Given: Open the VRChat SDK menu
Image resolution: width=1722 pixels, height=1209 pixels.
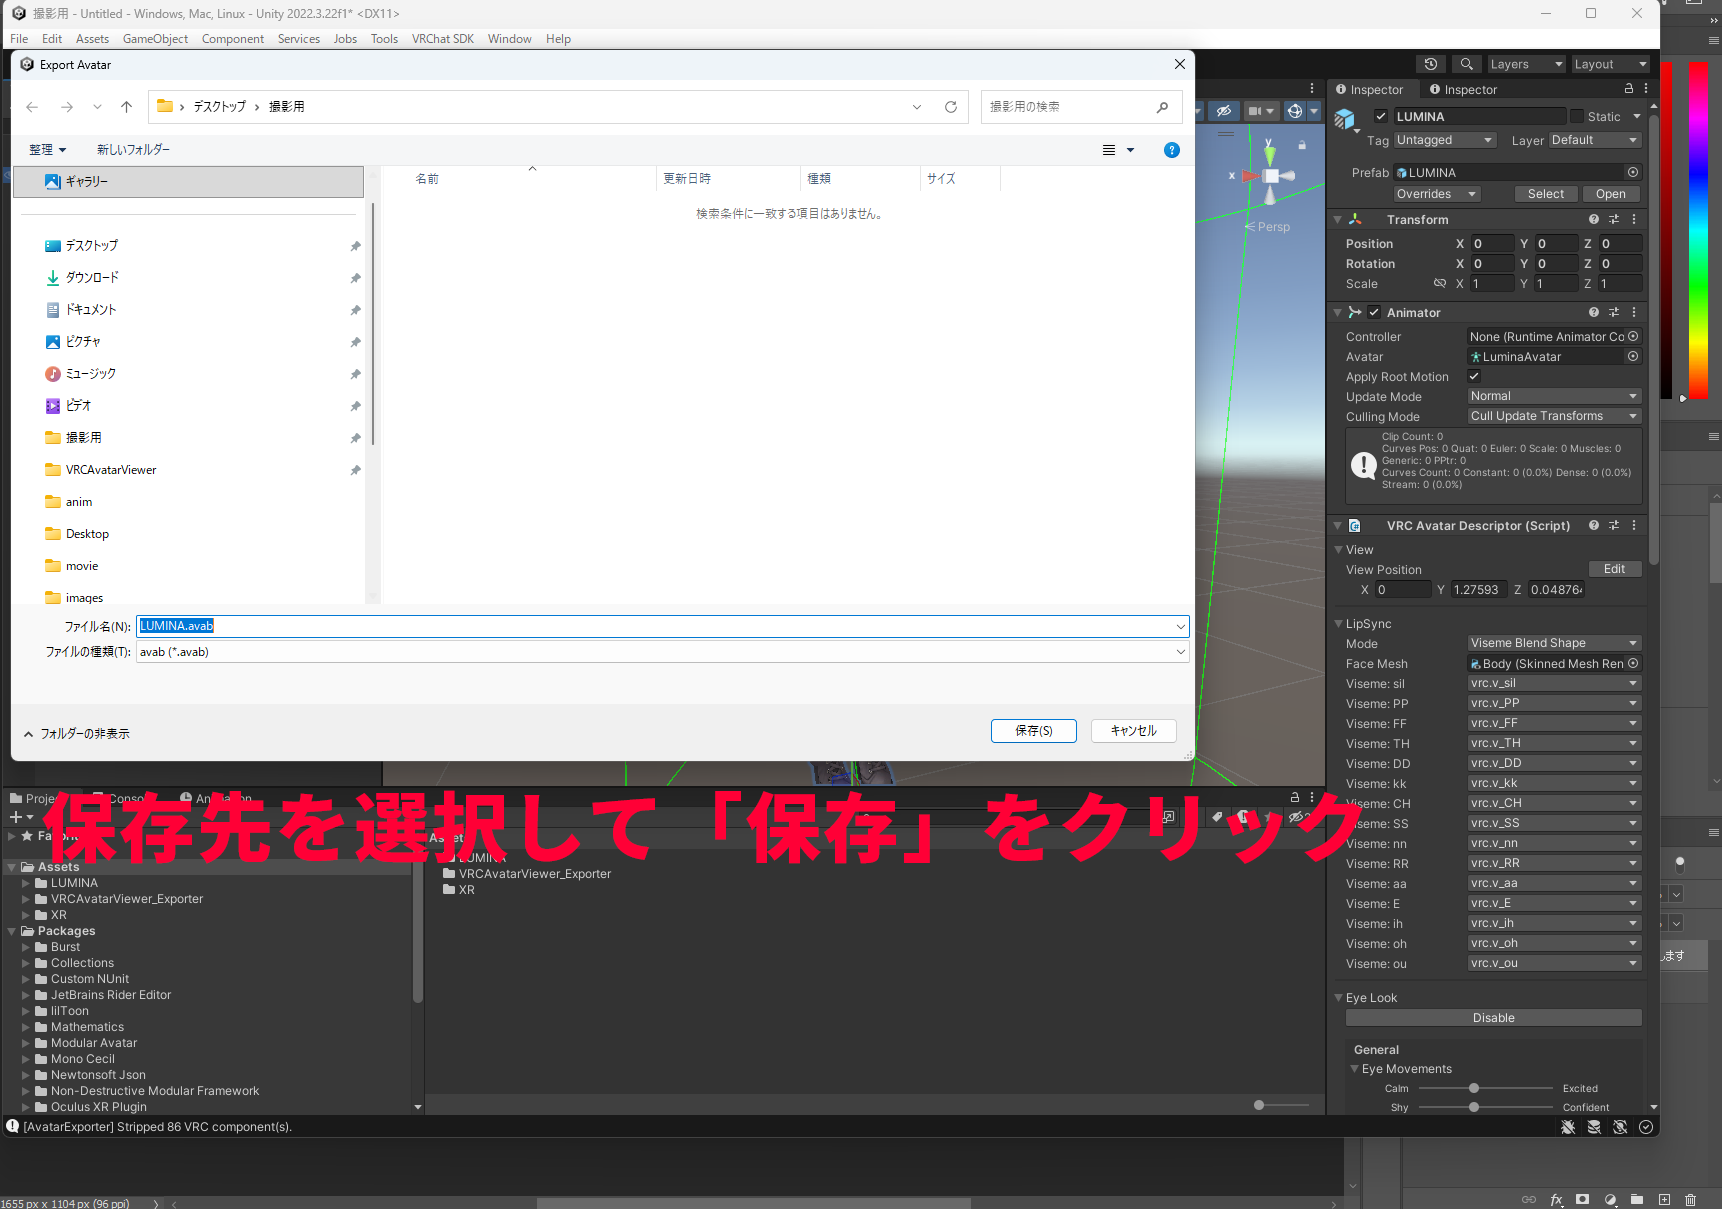Looking at the screenshot, I should (442, 39).
